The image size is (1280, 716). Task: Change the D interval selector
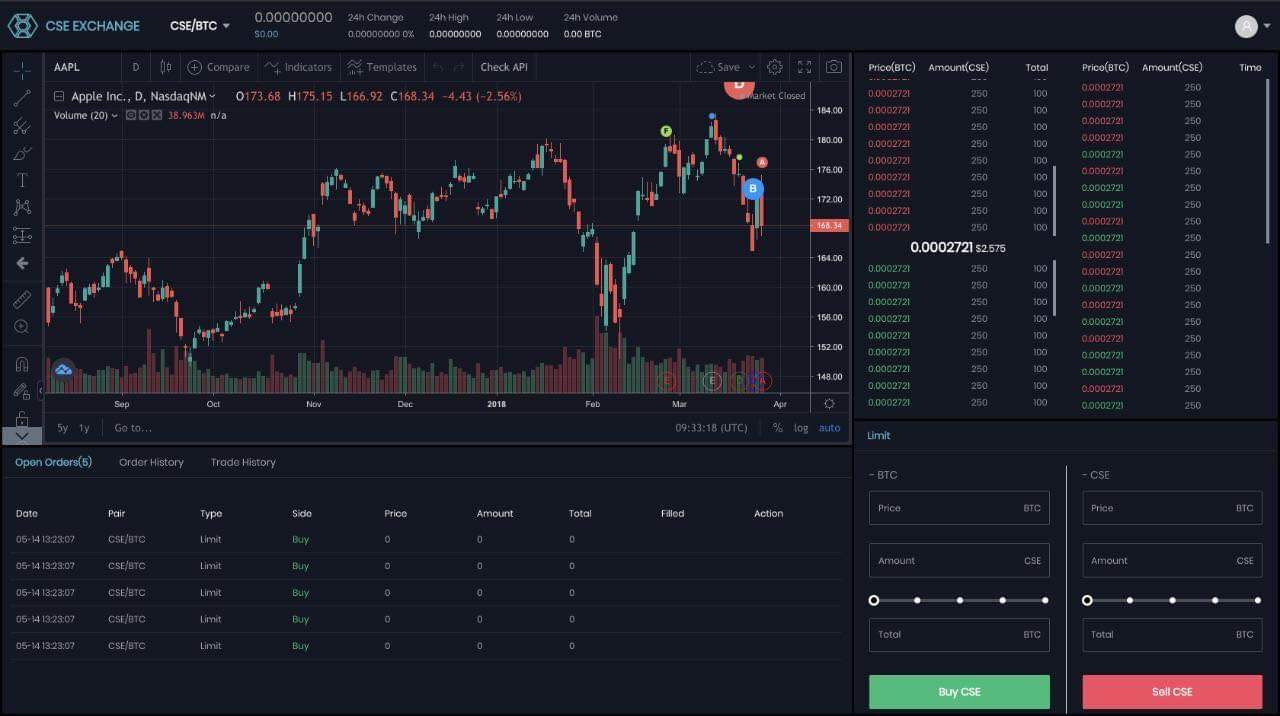point(136,67)
